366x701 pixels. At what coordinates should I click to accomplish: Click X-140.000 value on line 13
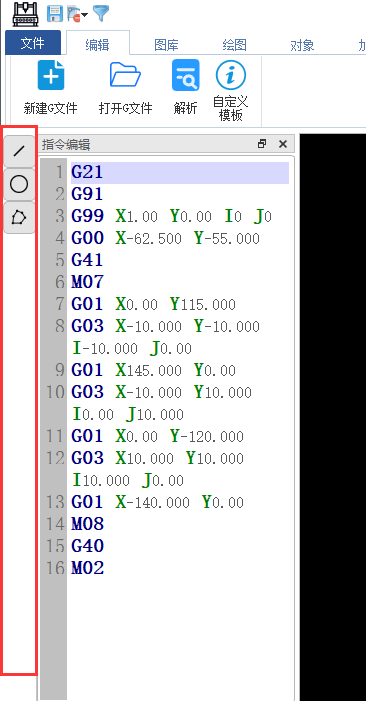click(152, 503)
